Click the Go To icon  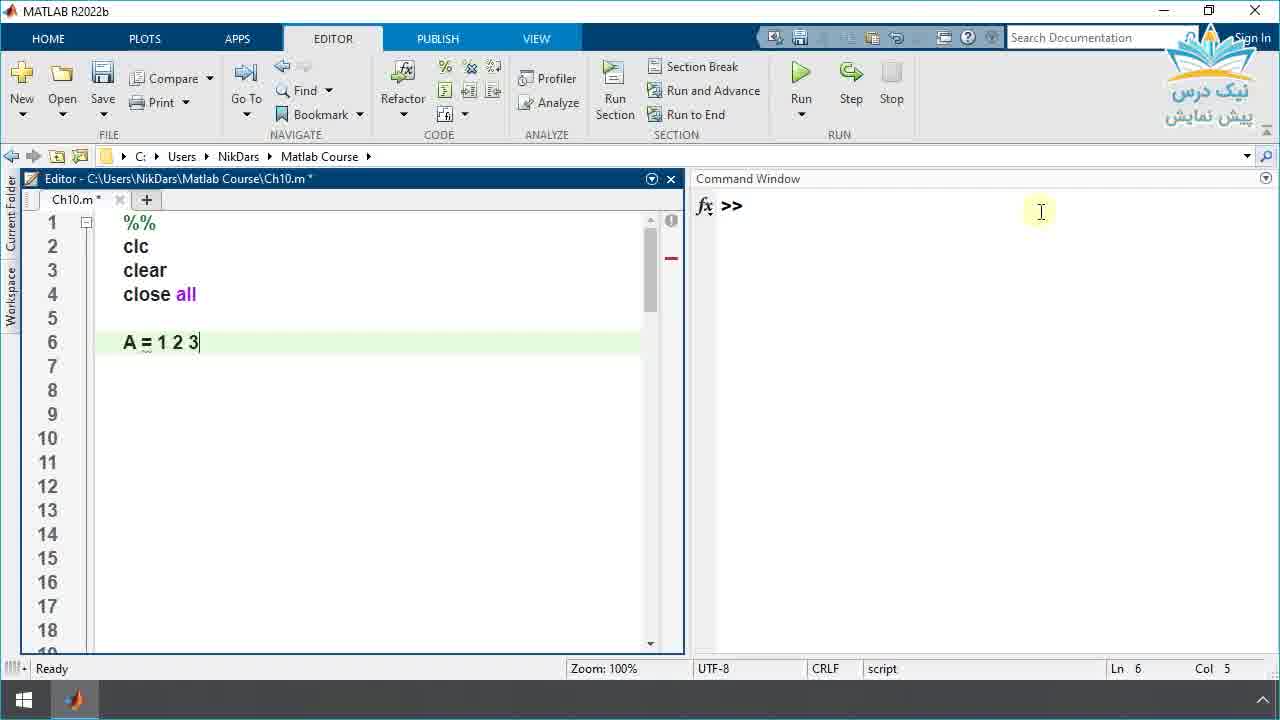click(x=246, y=73)
